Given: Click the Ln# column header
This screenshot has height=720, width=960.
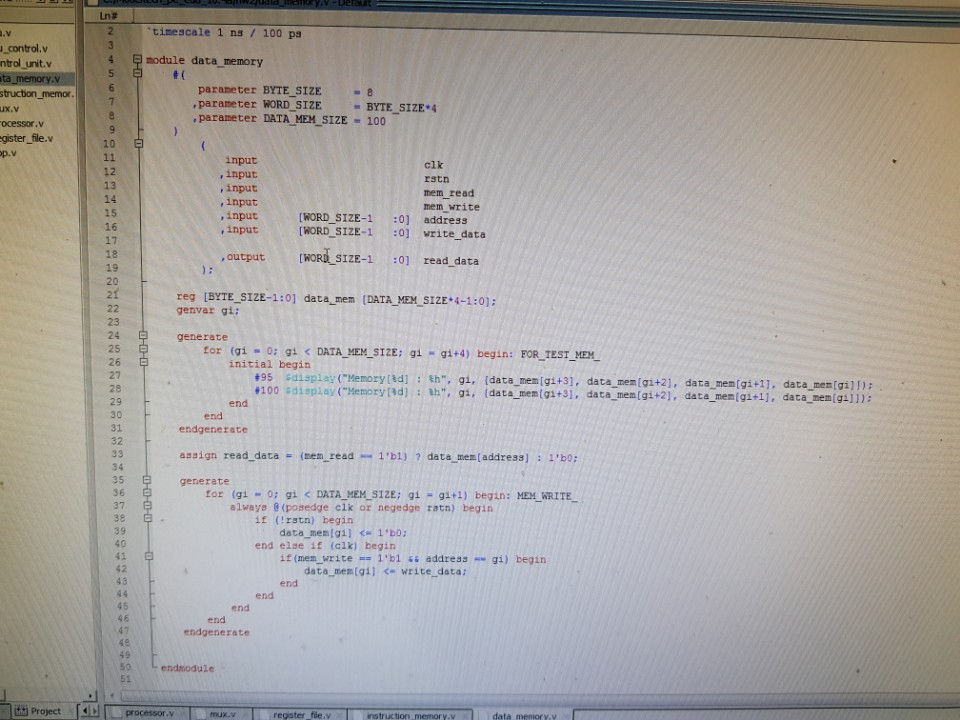Looking at the screenshot, I should pyautogui.click(x=108, y=15).
